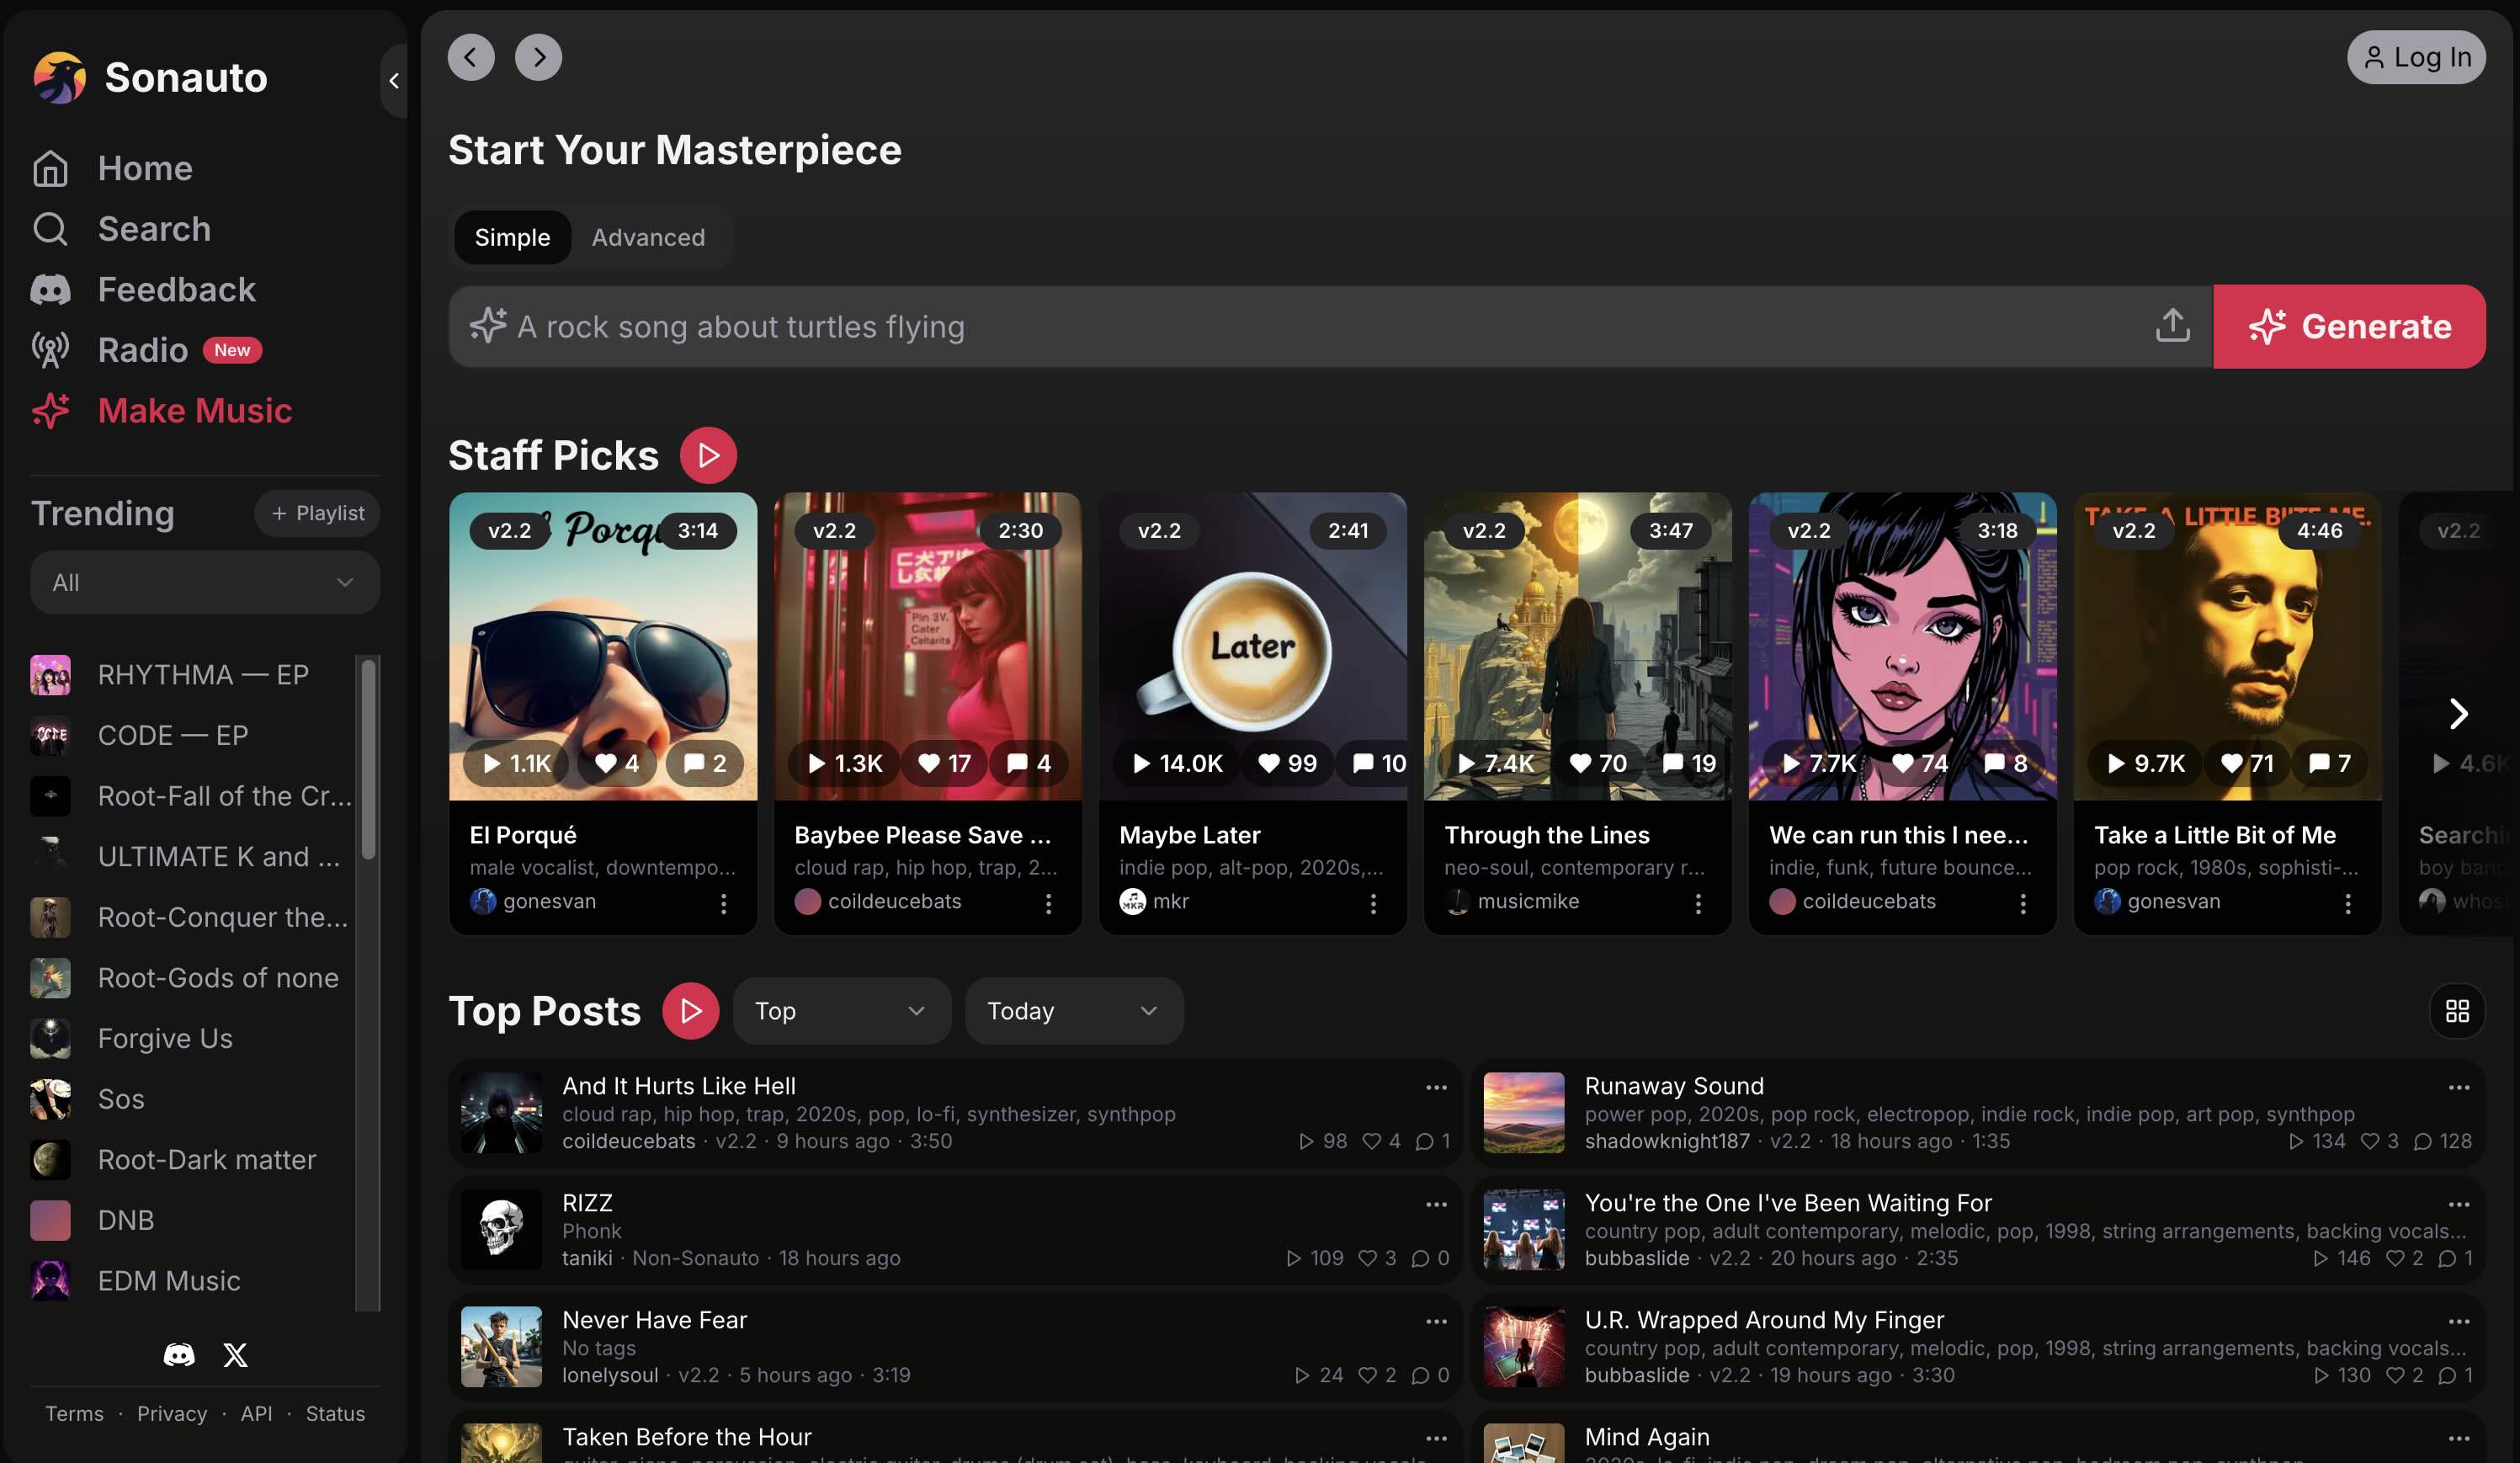The width and height of the screenshot is (2520, 1463).
Task: Switch to the Advanced tab
Action: tap(648, 237)
